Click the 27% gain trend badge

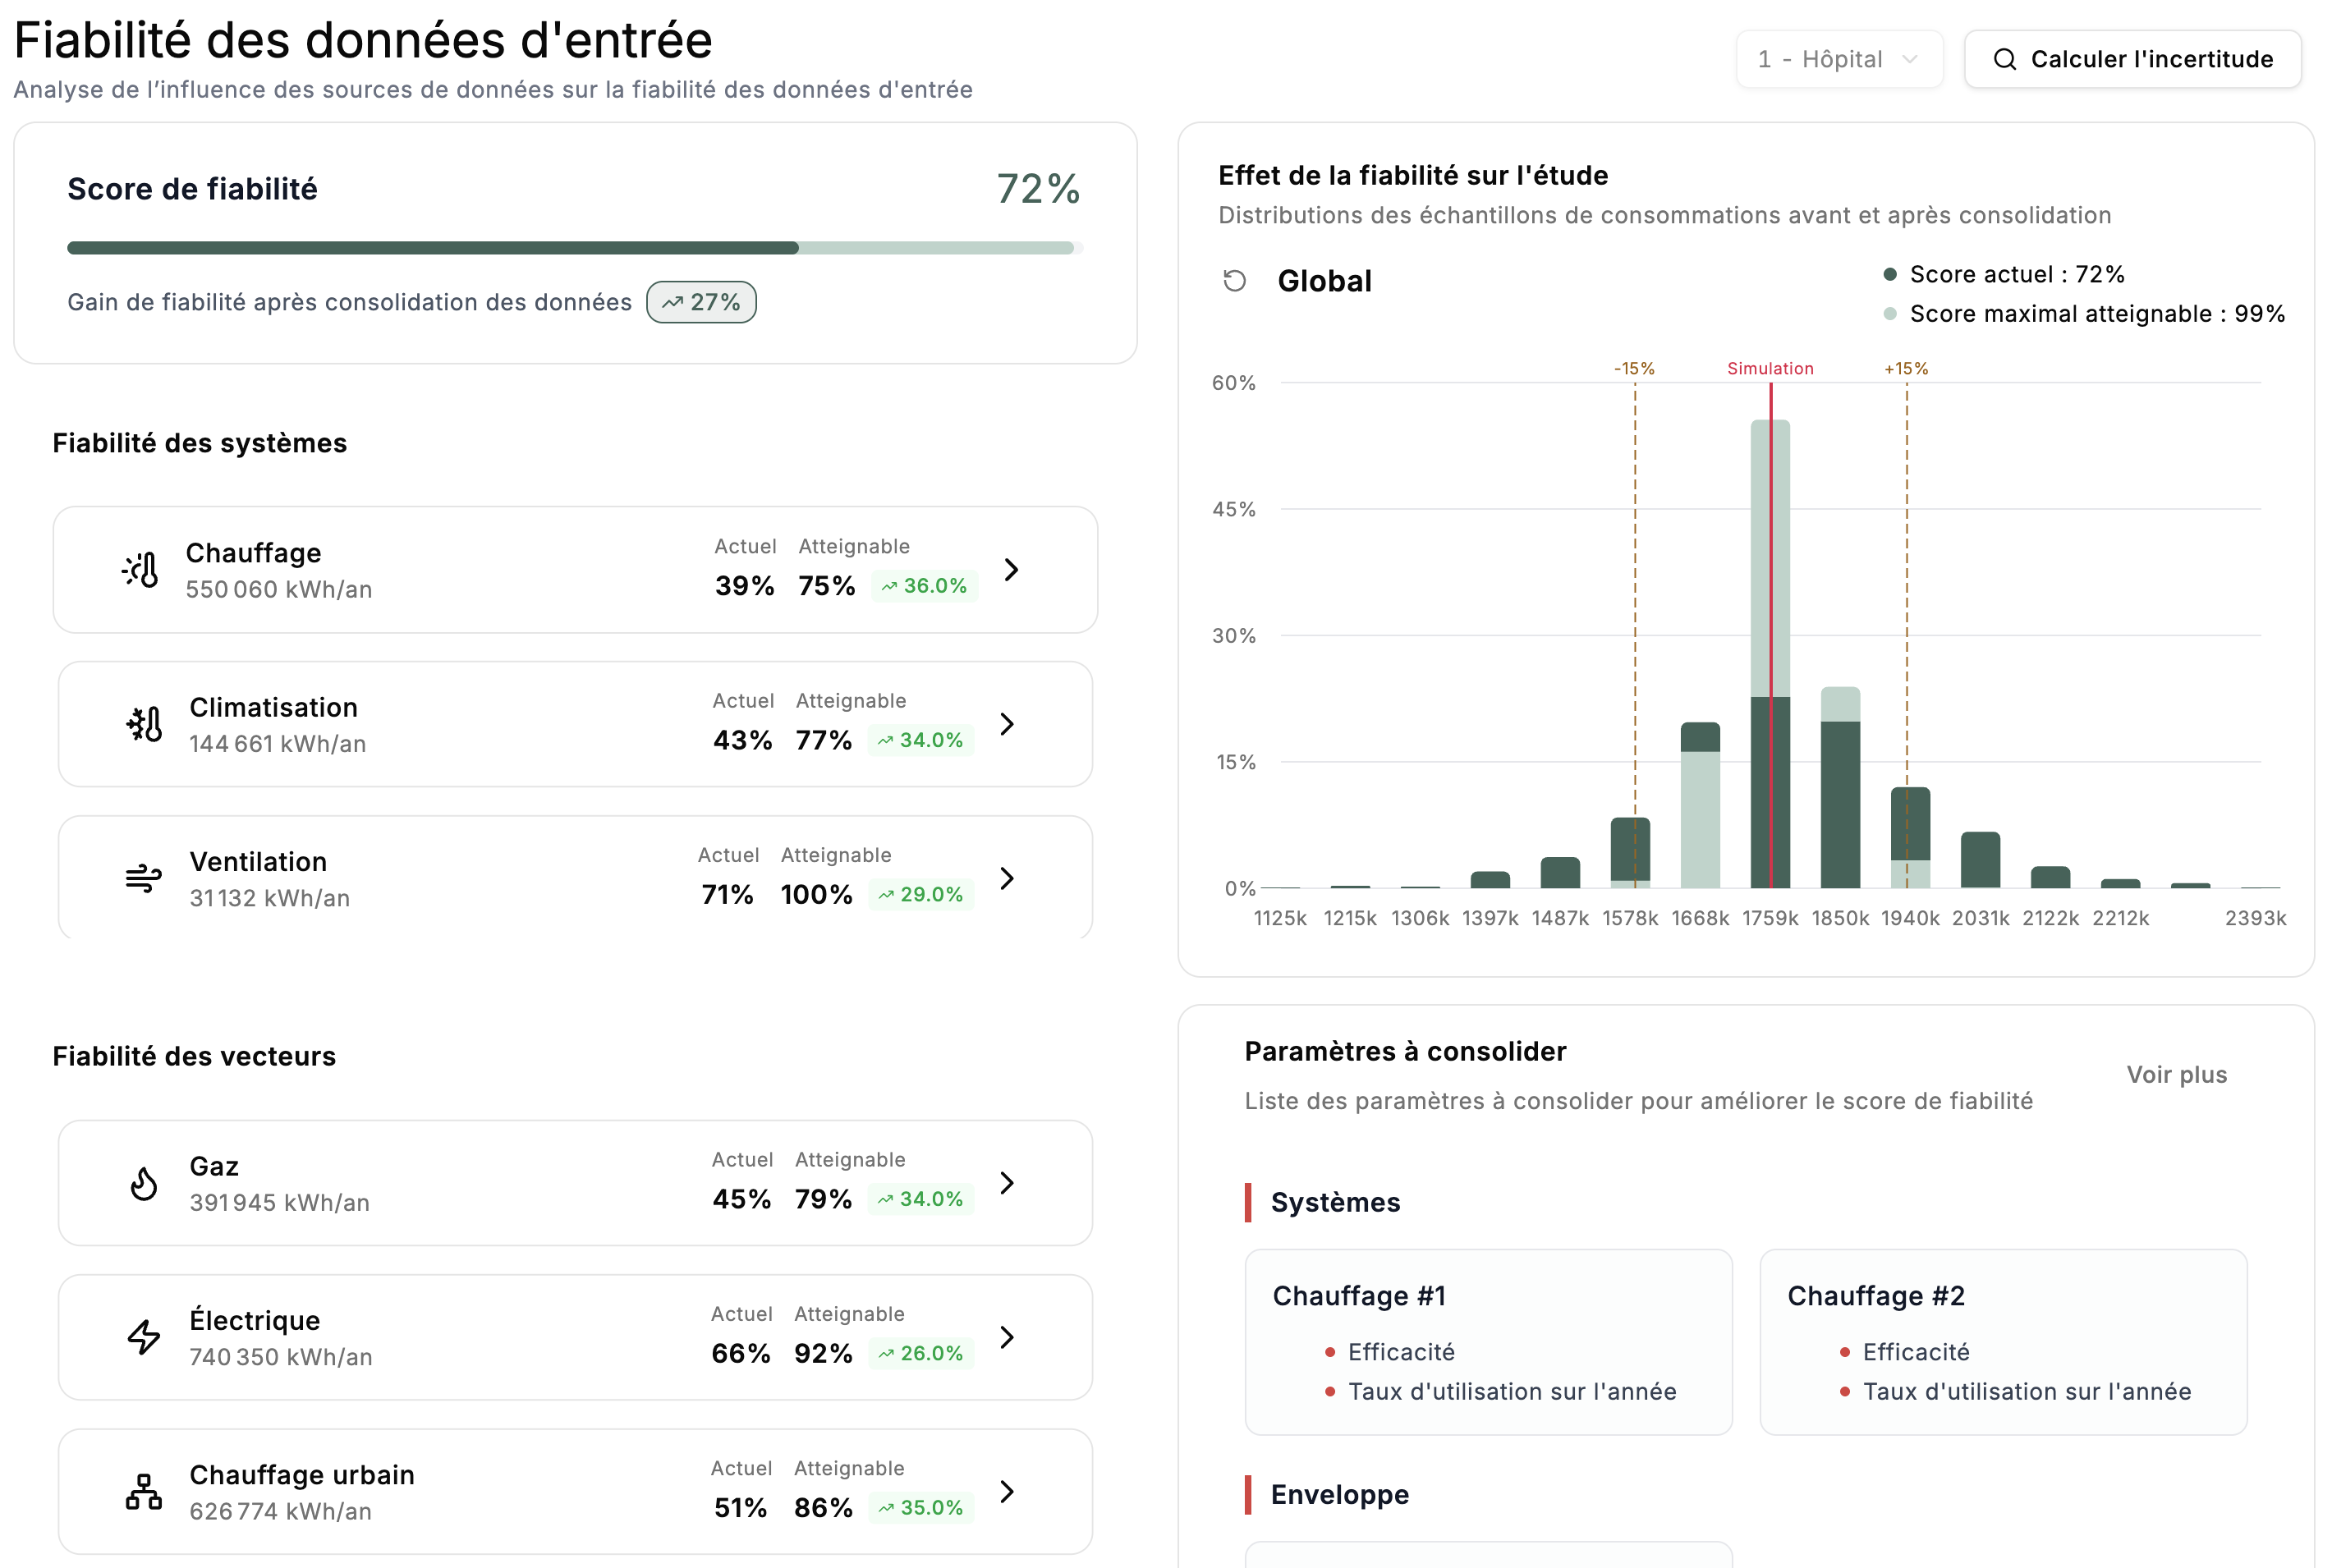701,302
